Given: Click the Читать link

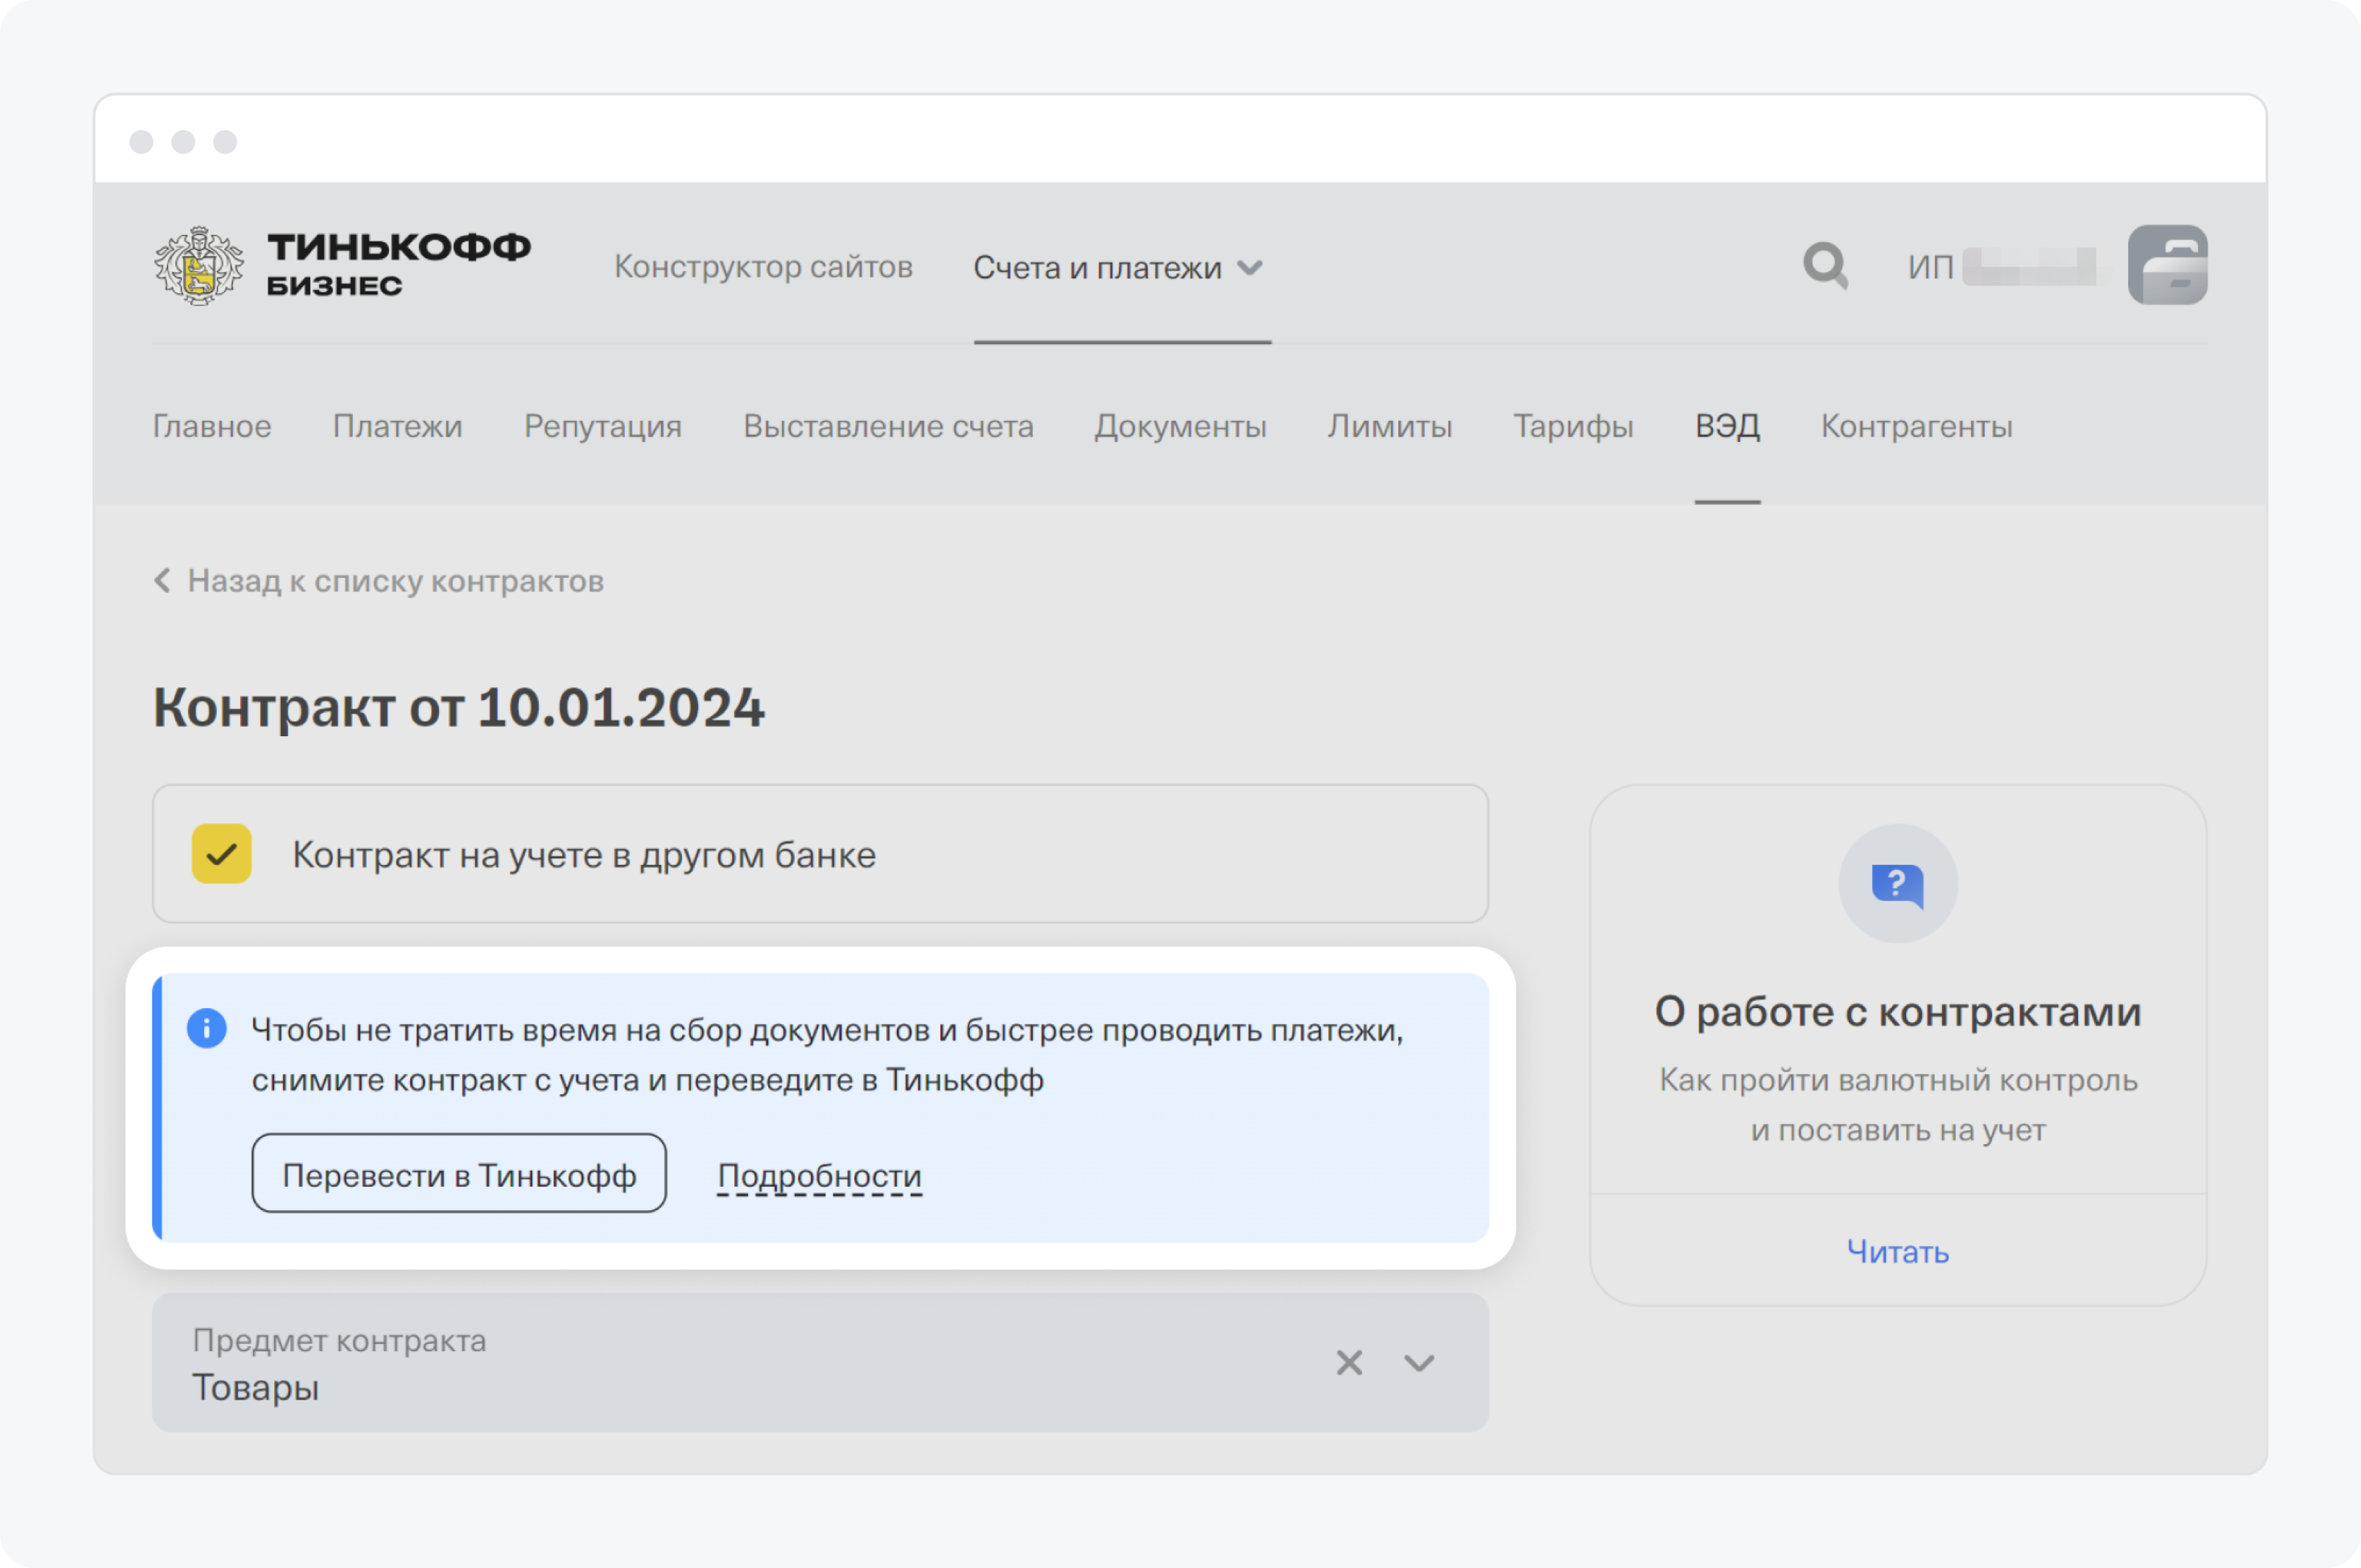Looking at the screenshot, I should (x=1897, y=1251).
